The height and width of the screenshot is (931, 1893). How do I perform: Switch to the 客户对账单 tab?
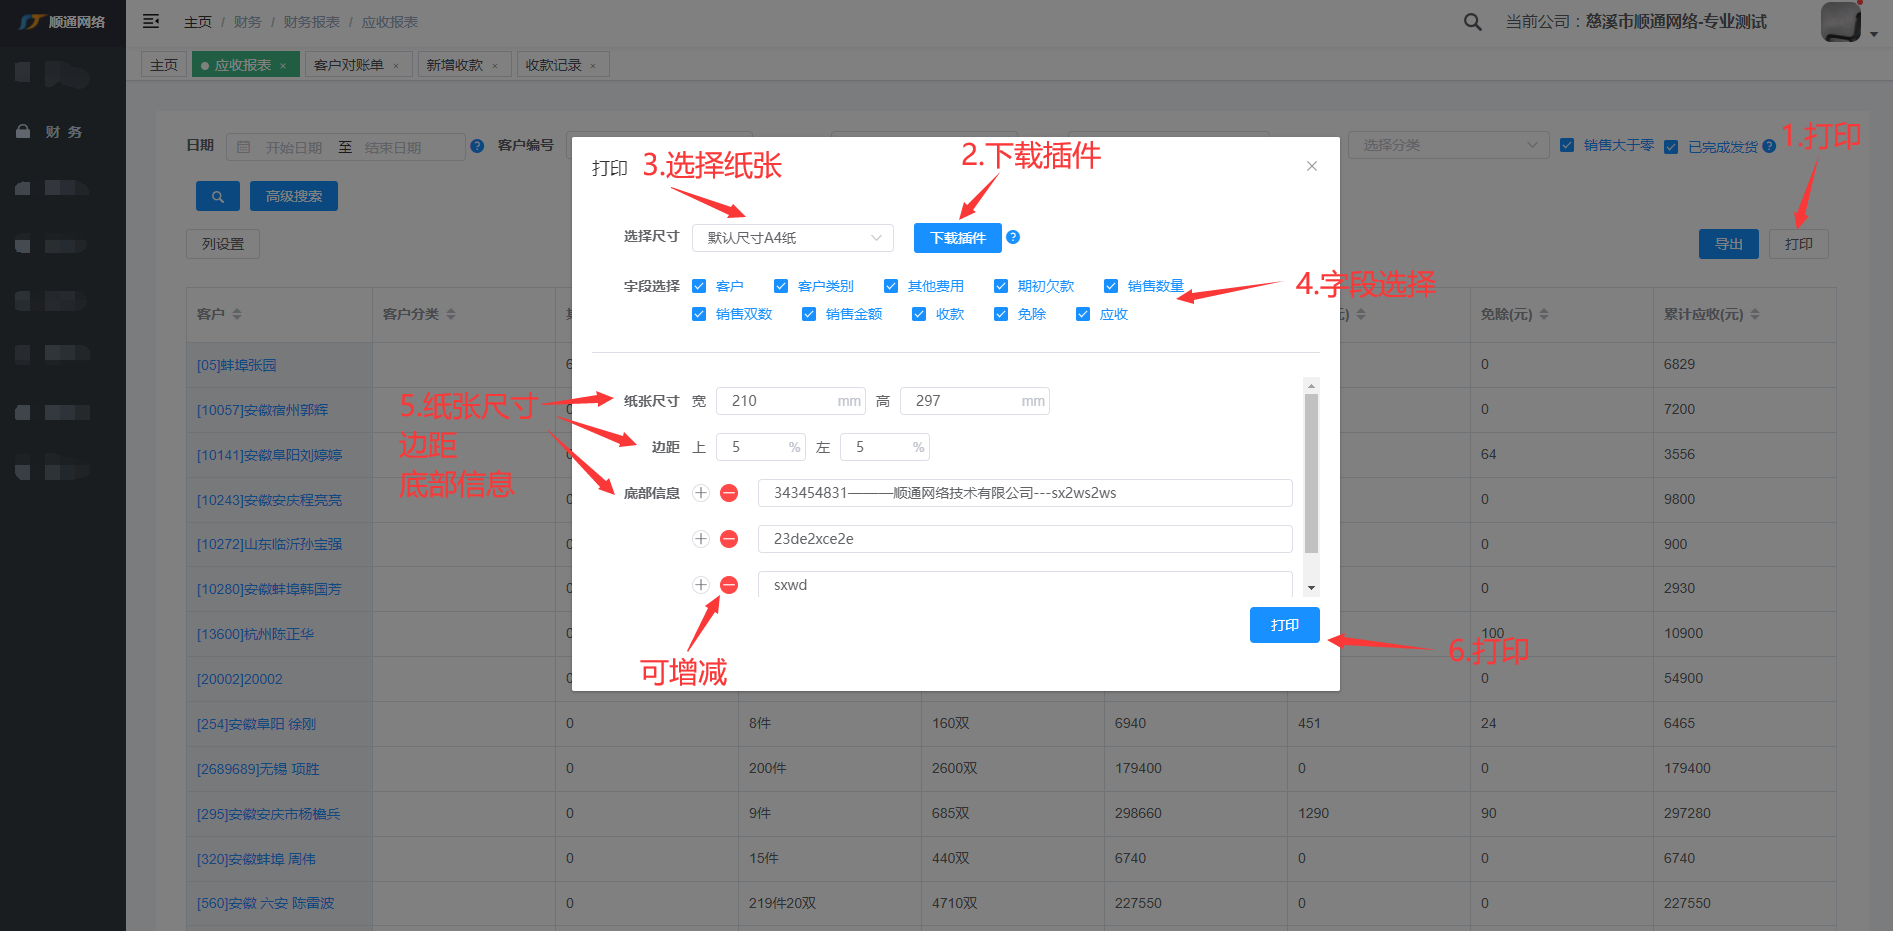pos(349,65)
